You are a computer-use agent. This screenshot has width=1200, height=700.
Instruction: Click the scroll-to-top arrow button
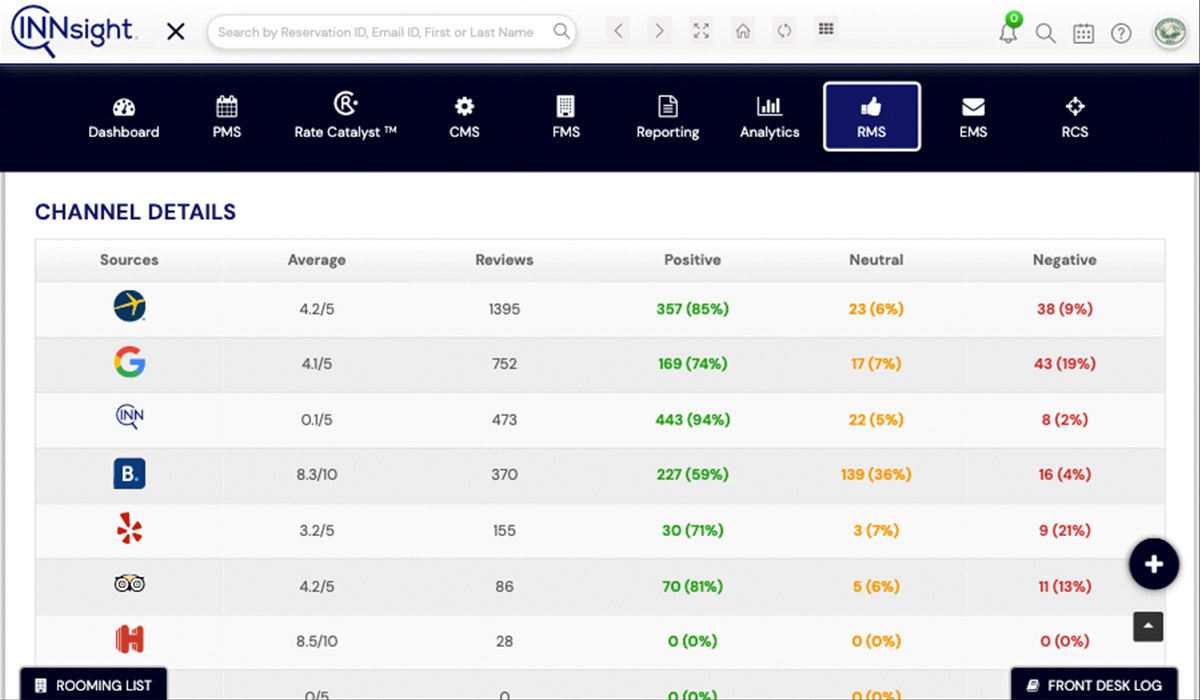1148,626
